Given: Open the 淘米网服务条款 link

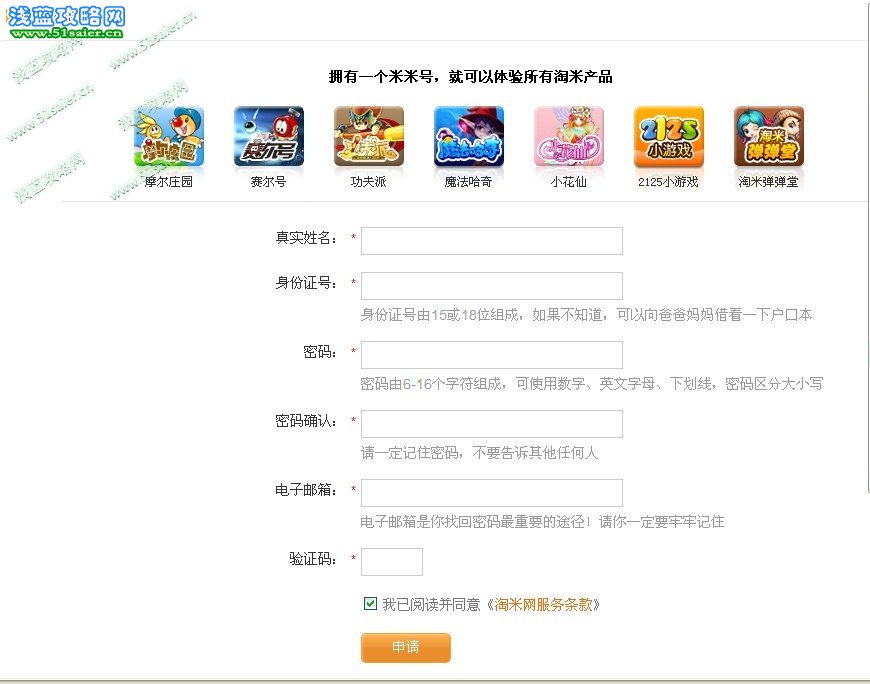Looking at the screenshot, I should click(x=543, y=604).
